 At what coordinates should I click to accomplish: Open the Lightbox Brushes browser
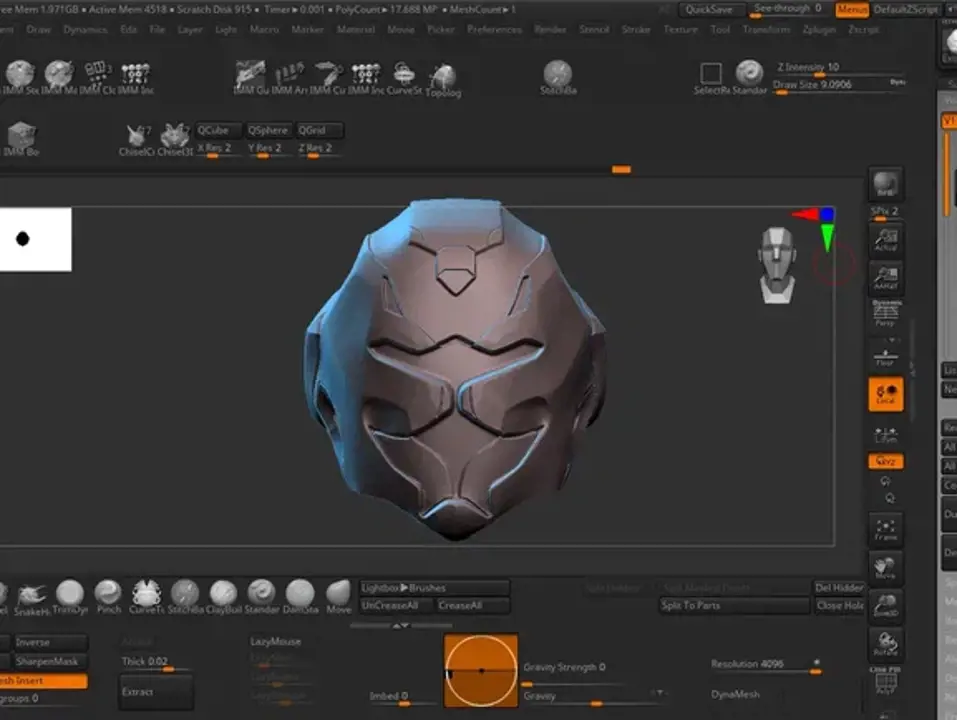tap(433, 588)
